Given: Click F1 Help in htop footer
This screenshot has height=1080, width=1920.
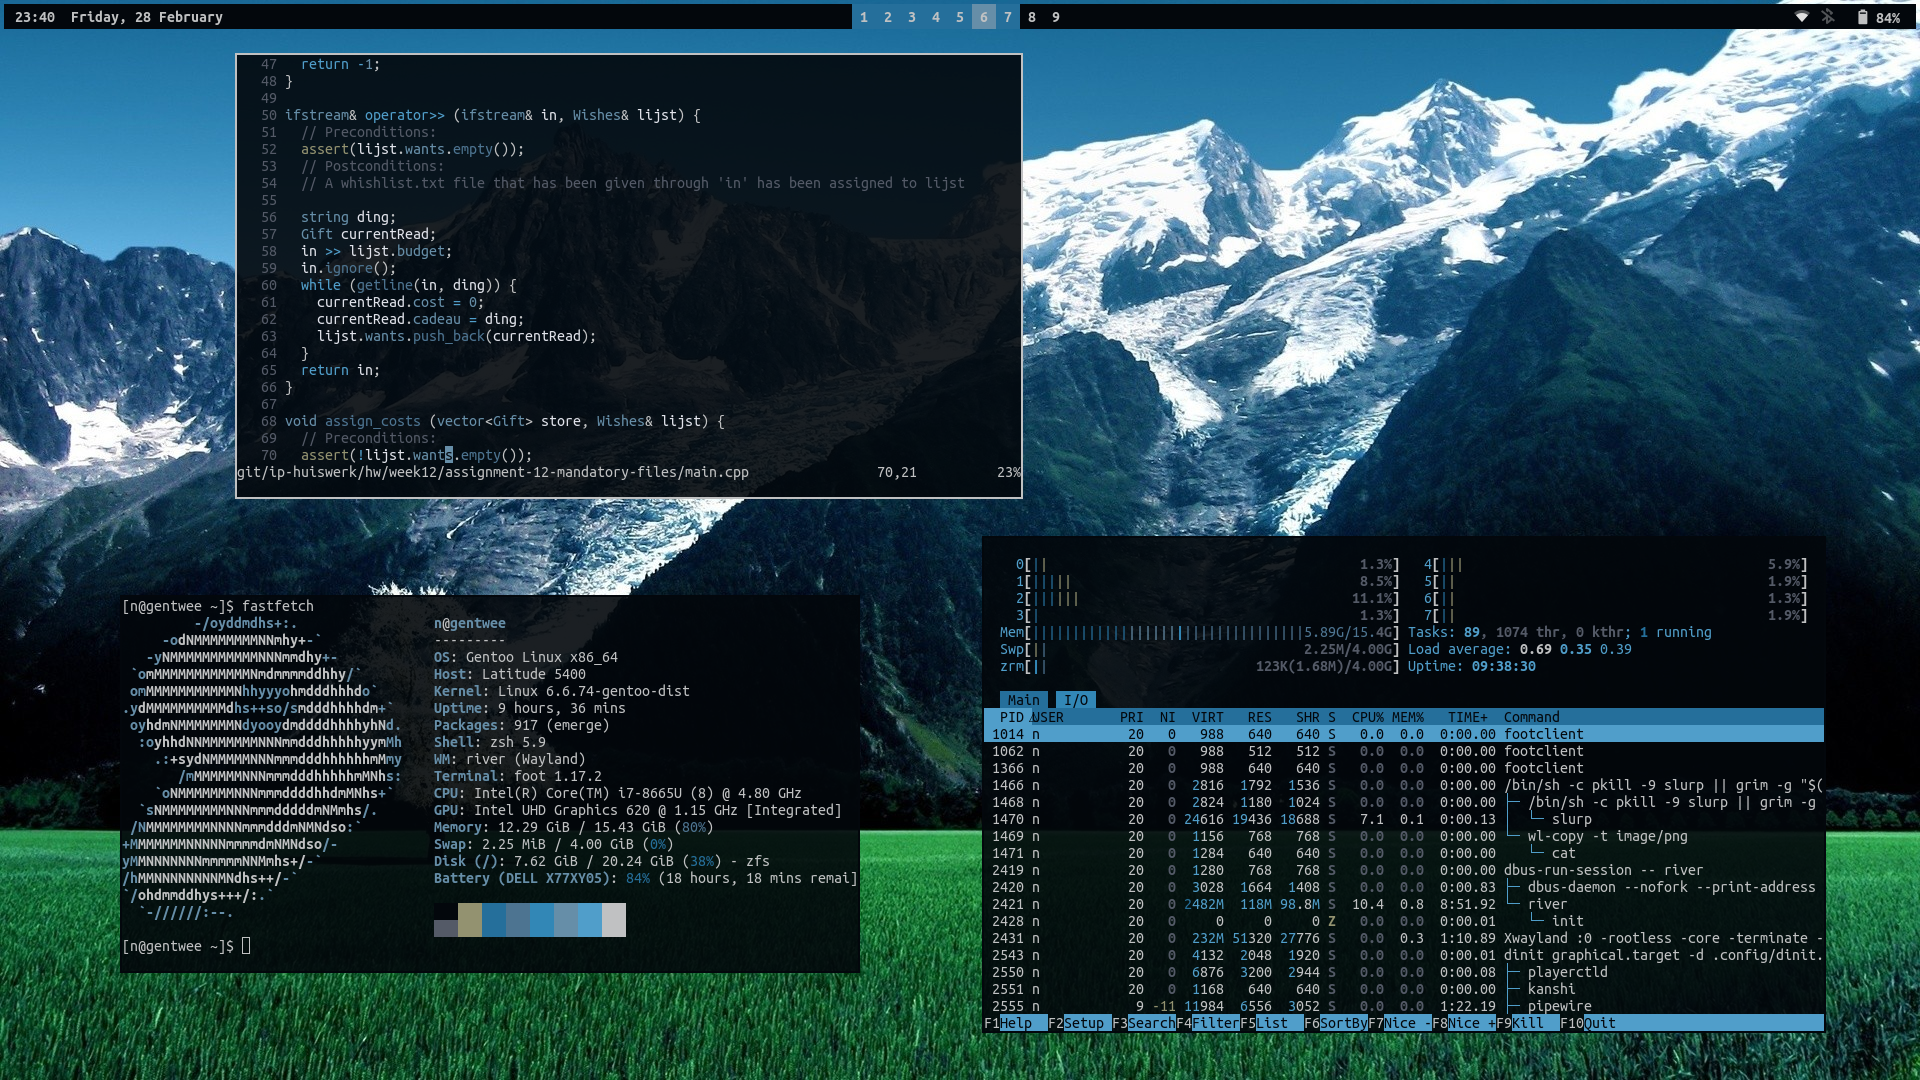Looking at the screenshot, I should click(1016, 1023).
